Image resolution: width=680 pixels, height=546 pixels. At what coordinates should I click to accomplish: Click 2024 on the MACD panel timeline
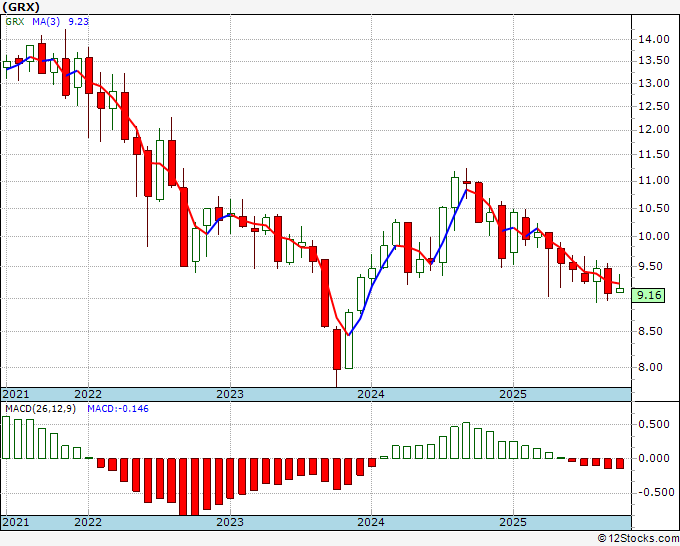click(371, 522)
